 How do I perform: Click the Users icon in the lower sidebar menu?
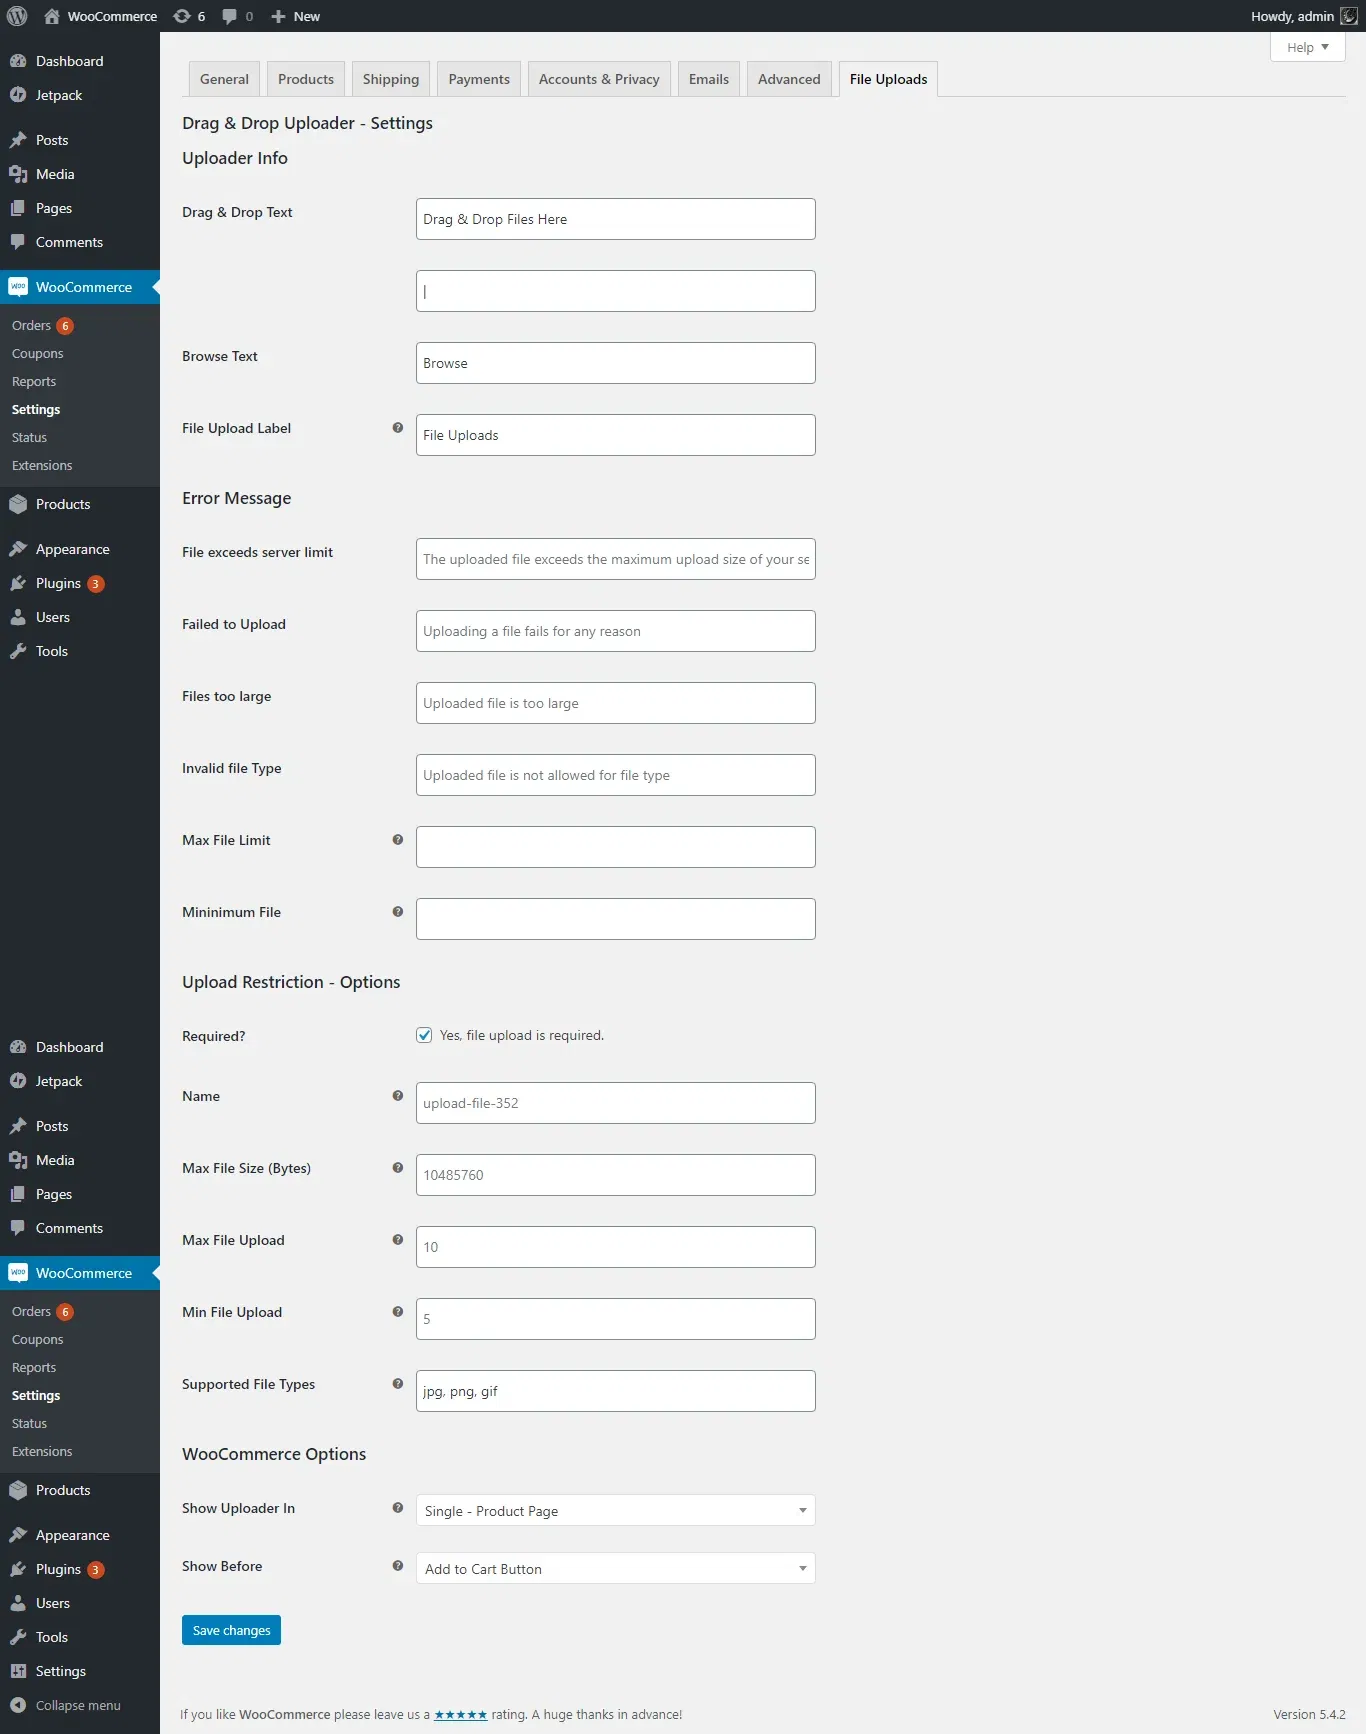pyautogui.click(x=18, y=1603)
